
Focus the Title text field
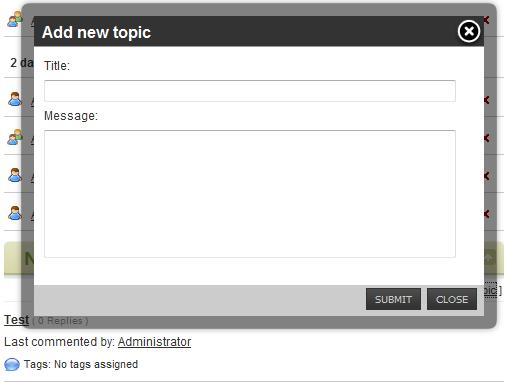[x=250, y=91]
